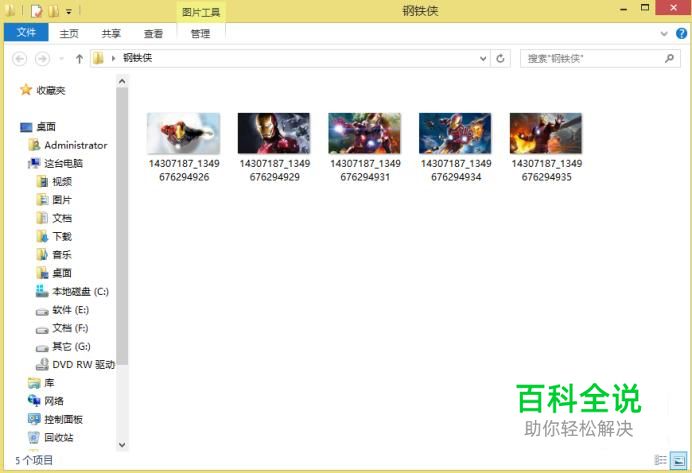This screenshot has width=692, height=473.
Task: Select 收藏夹 in the navigation pane
Action: tap(51, 90)
